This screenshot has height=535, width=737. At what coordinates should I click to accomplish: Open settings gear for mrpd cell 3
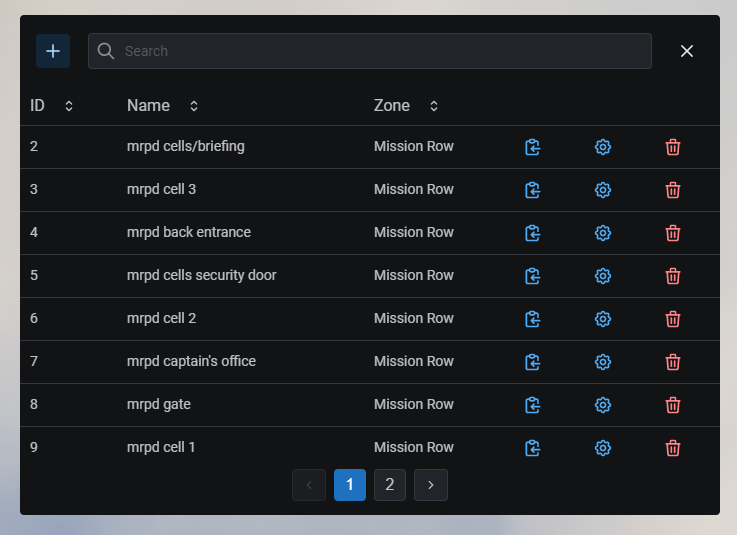(x=603, y=190)
